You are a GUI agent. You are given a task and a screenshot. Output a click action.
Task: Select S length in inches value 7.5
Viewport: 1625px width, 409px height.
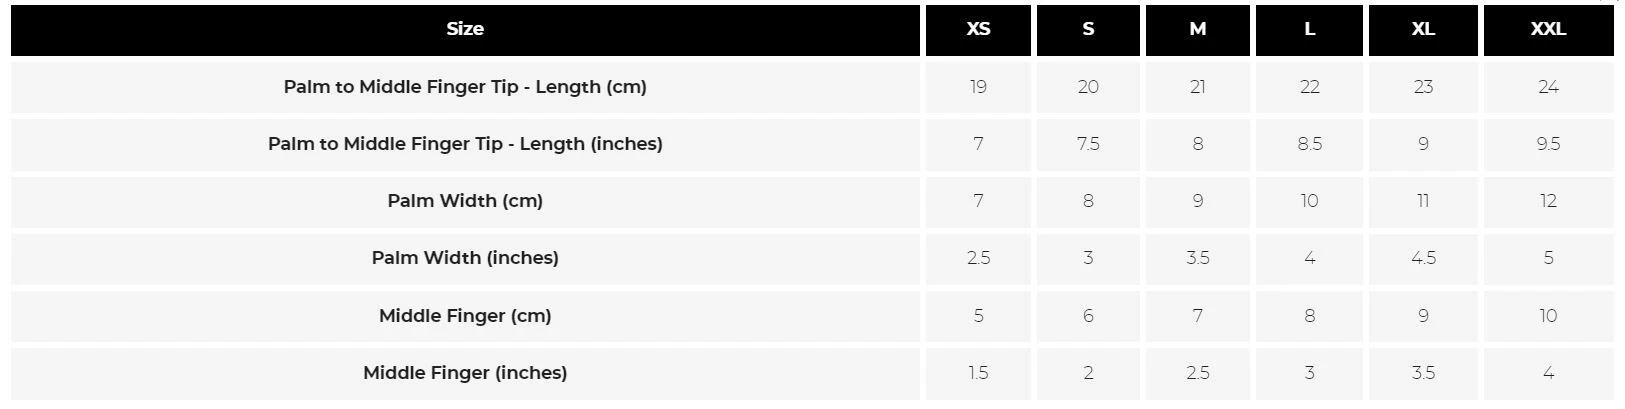click(x=1088, y=144)
